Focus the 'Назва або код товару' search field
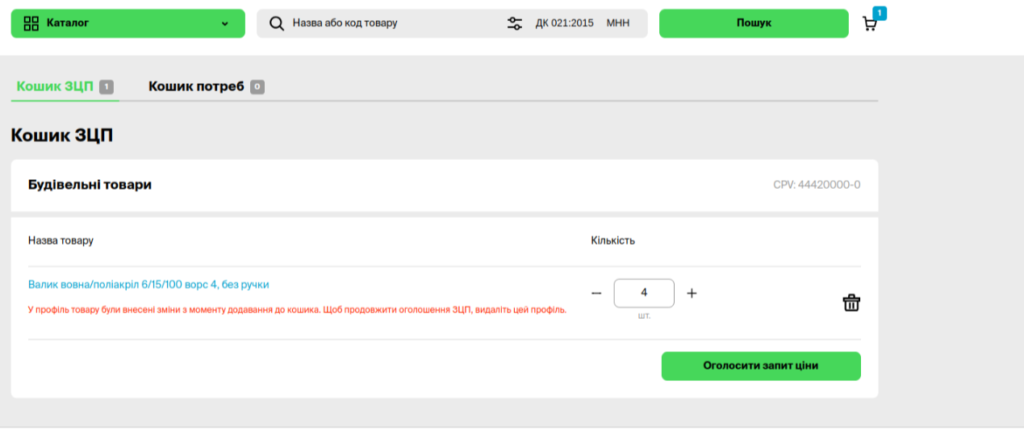The height and width of the screenshot is (431, 1024). (x=390, y=23)
